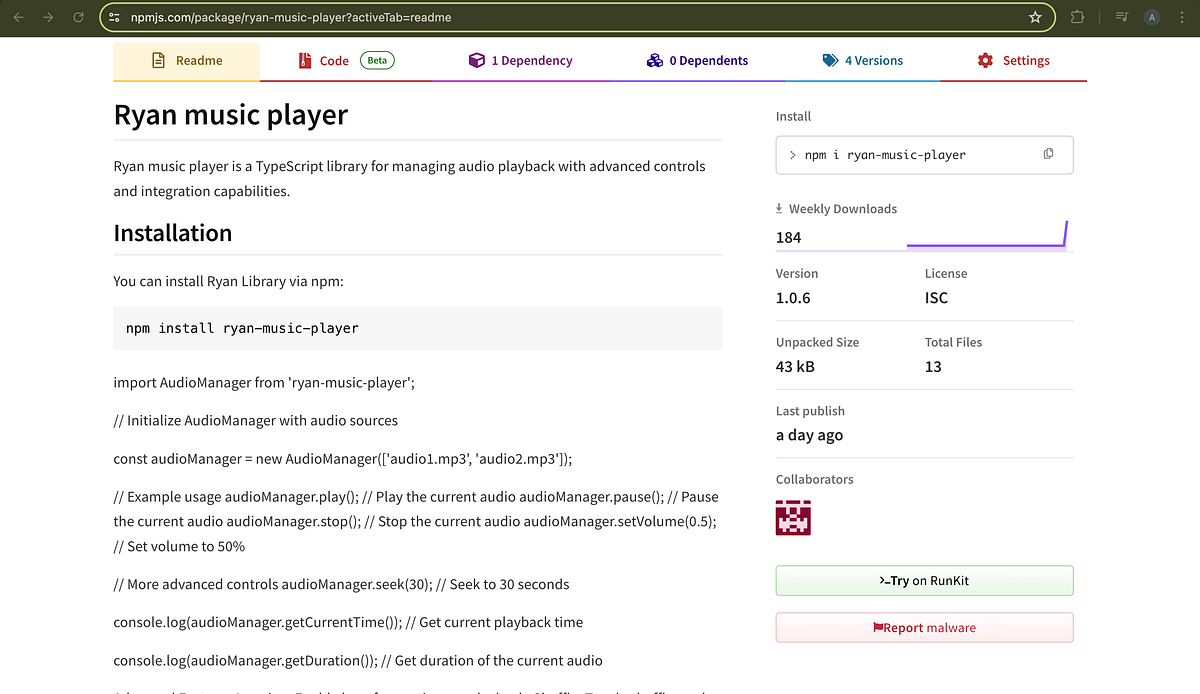
Task: Open the 4 Versions tab
Action: [x=863, y=60]
